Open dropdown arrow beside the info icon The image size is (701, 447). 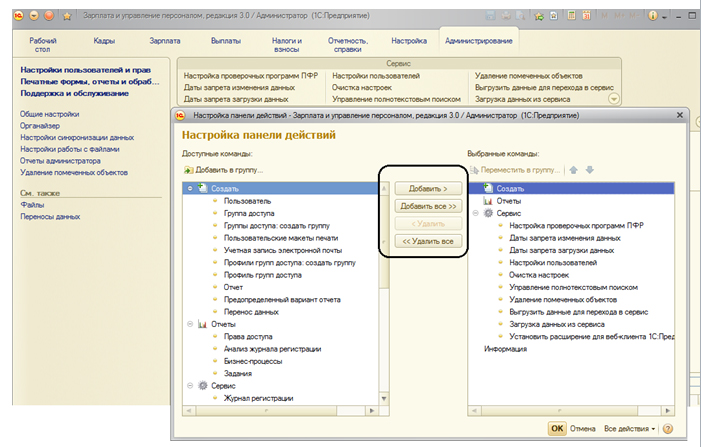[x=664, y=17]
